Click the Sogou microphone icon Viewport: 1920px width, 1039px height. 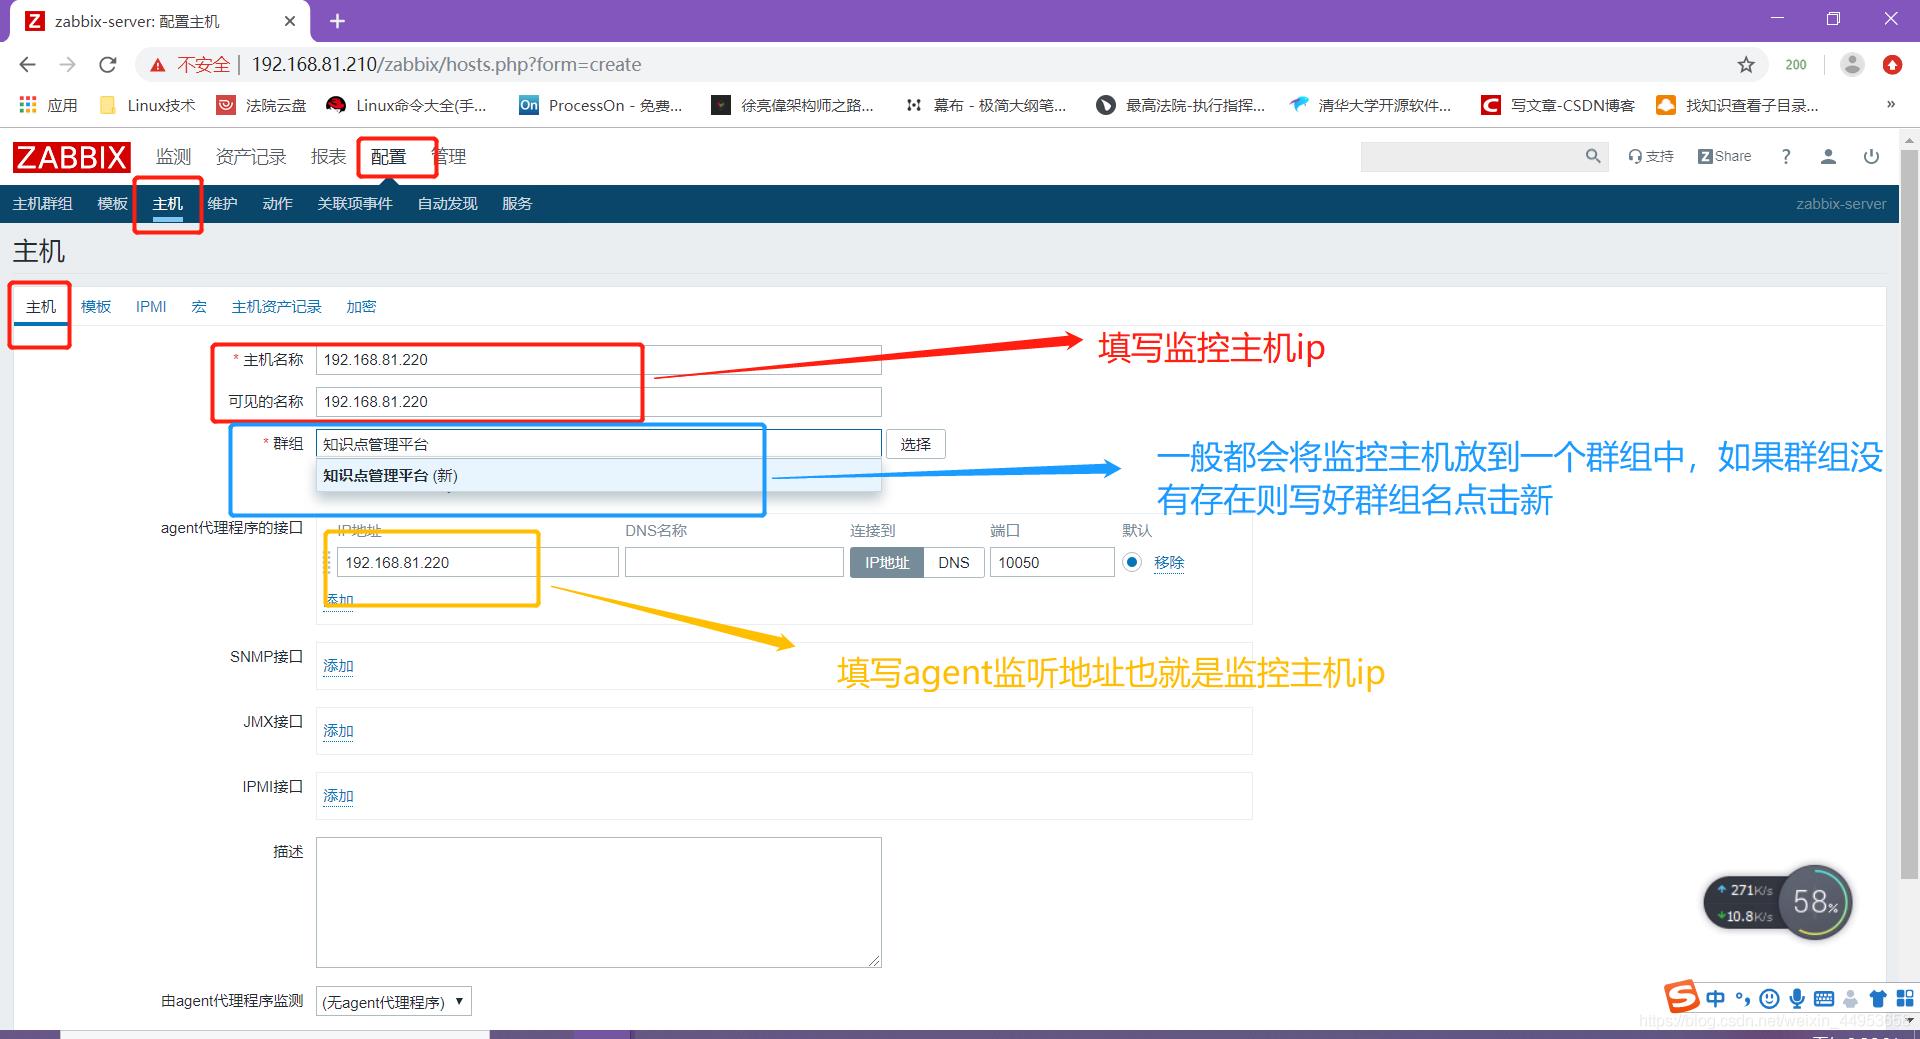[x=1797, y=998]
